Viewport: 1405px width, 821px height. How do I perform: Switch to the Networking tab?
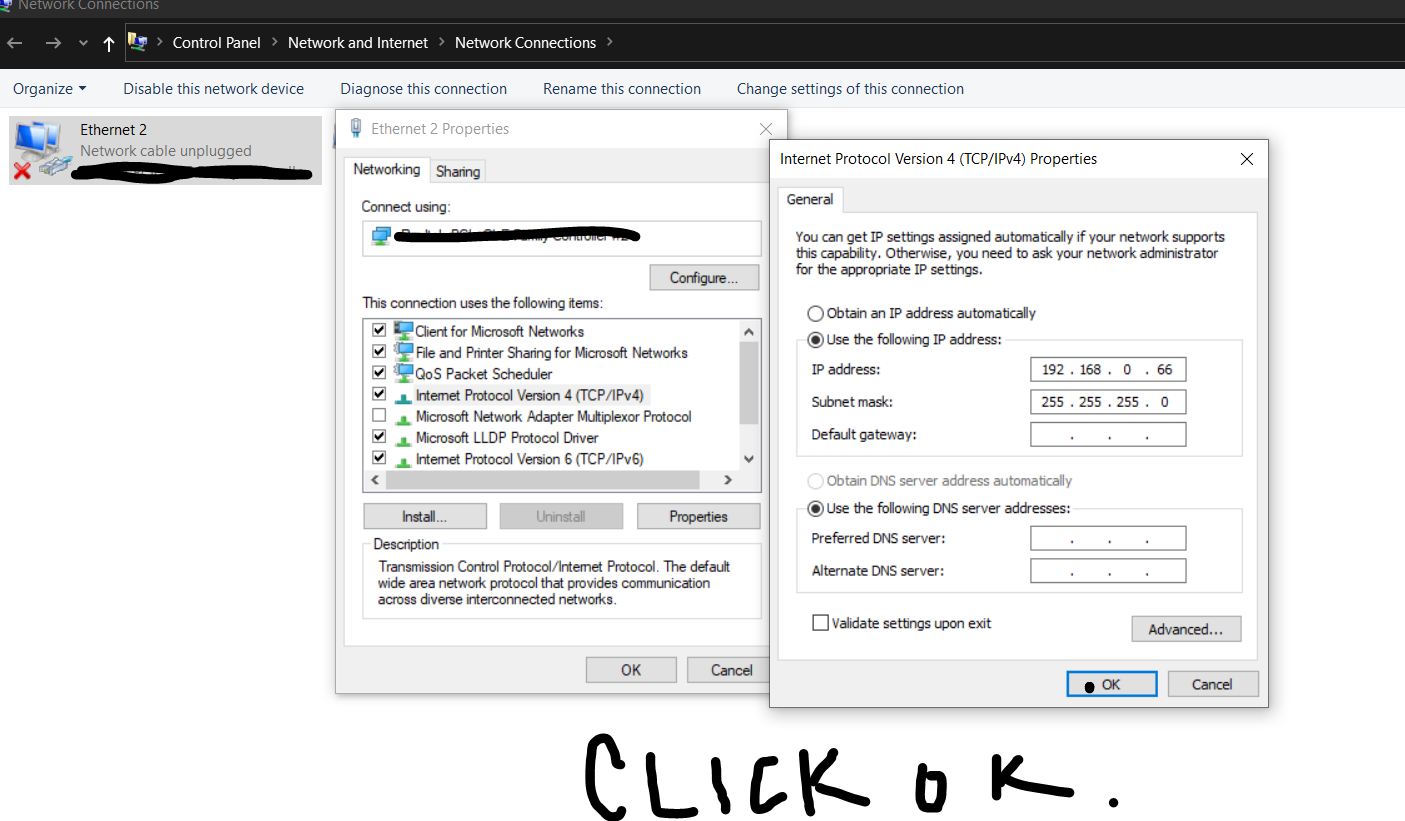[x=387, y=170]
